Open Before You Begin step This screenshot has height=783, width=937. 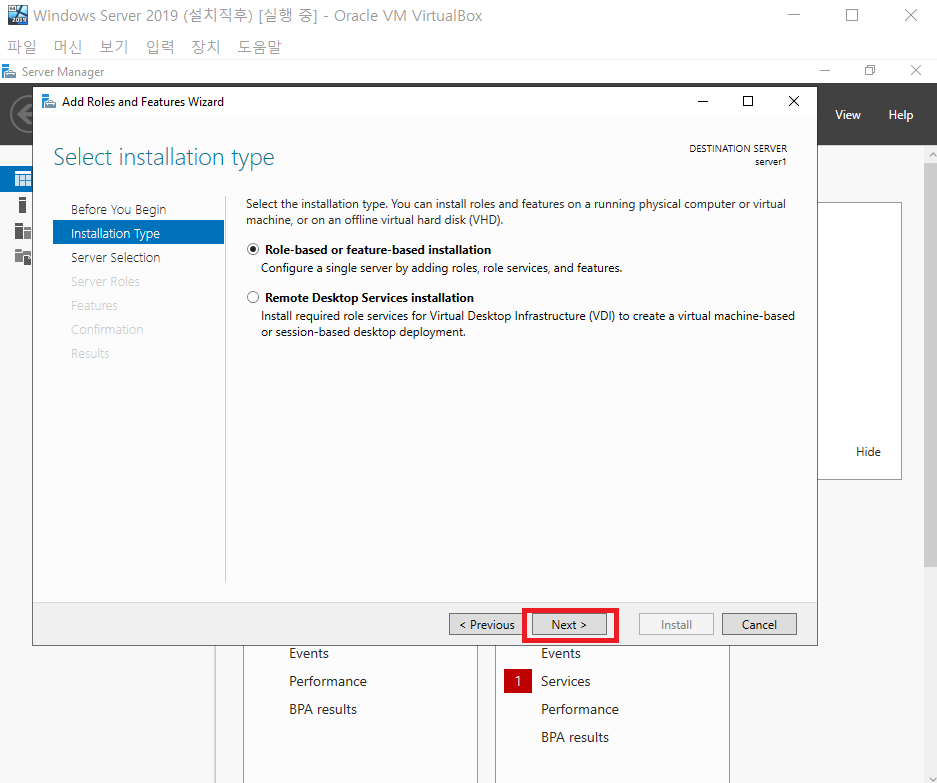(x=118, y=209)
